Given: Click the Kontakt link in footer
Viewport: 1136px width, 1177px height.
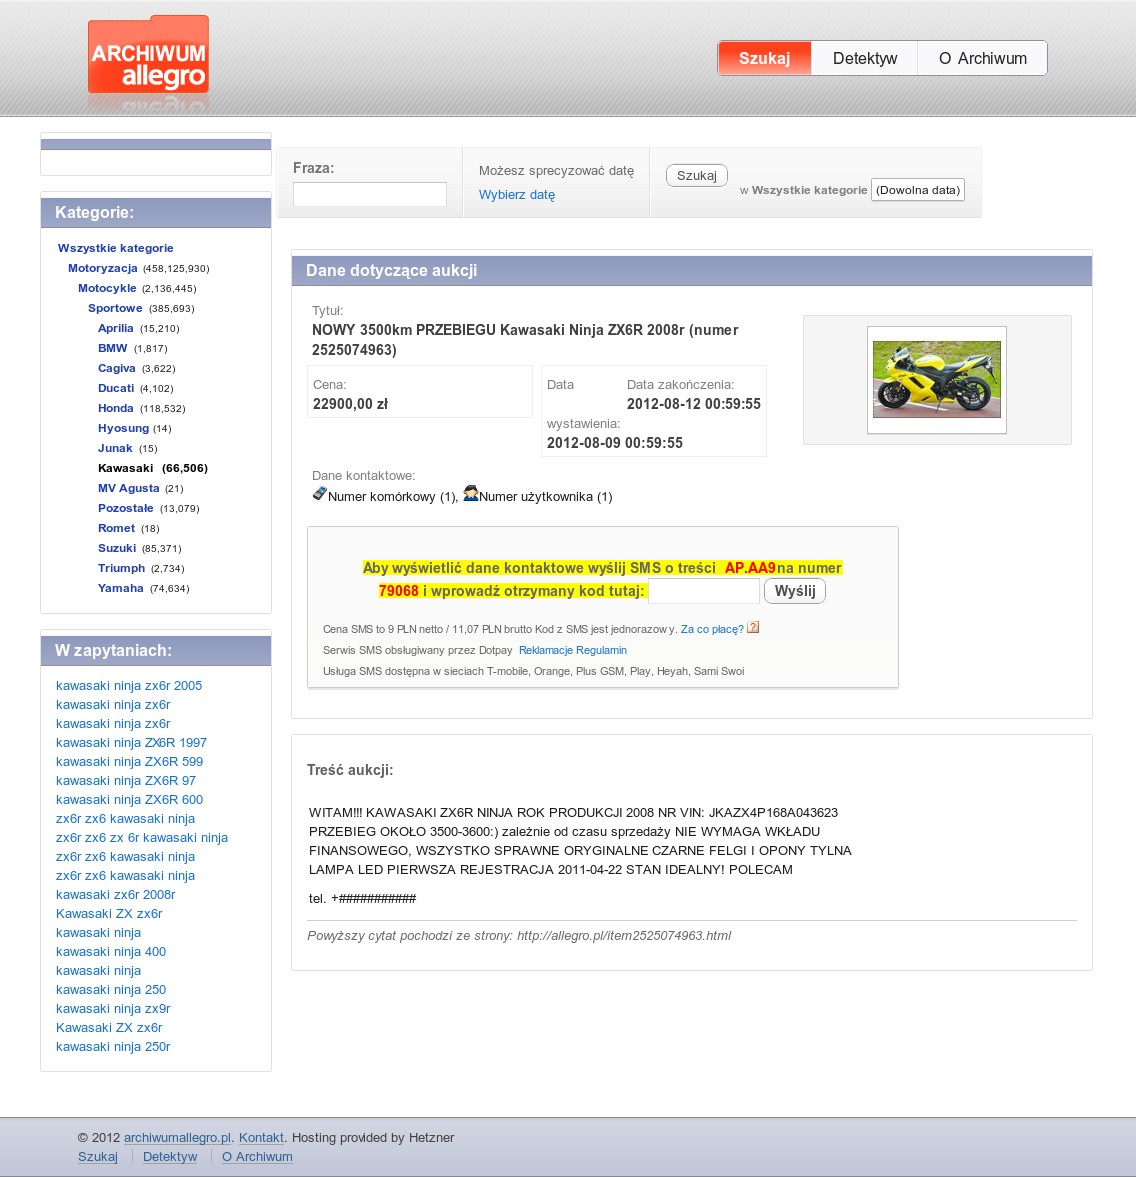Looking at the screenshot, I should click(x=261, y=1138).
